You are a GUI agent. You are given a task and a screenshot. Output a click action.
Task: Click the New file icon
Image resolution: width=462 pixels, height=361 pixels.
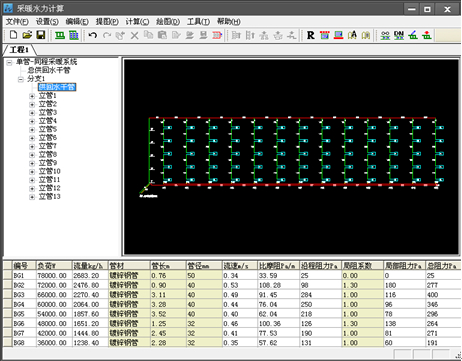(x=13, y=35)
